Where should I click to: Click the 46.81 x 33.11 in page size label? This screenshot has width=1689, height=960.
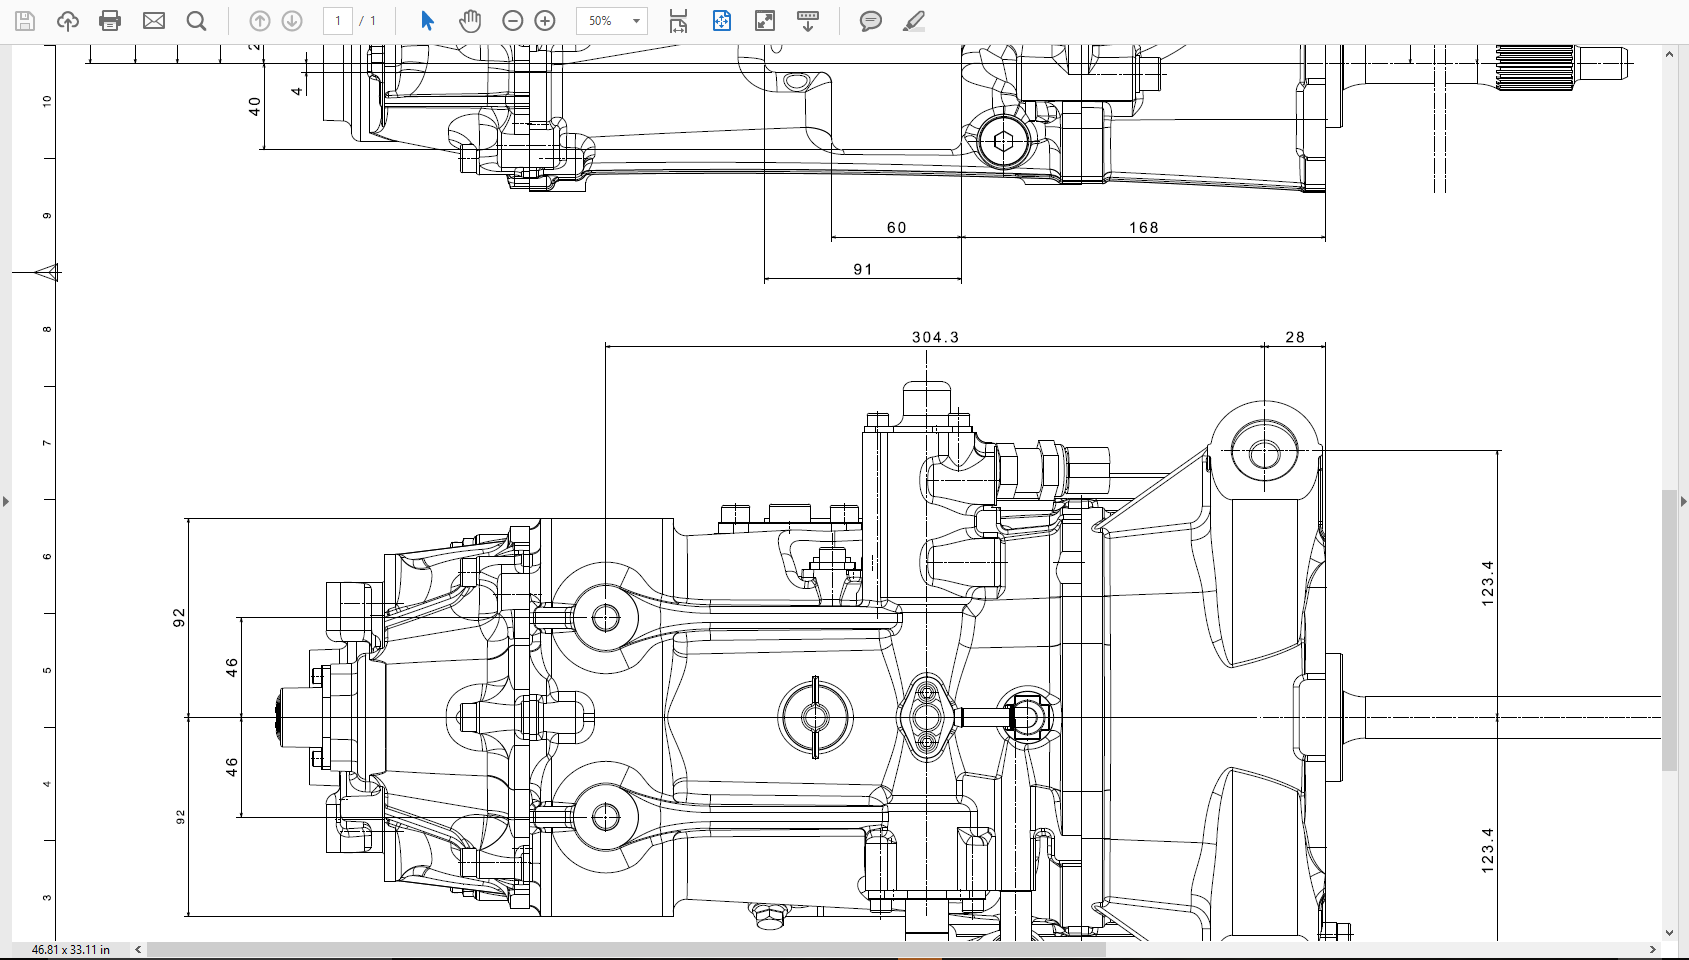tap(71, 950)
